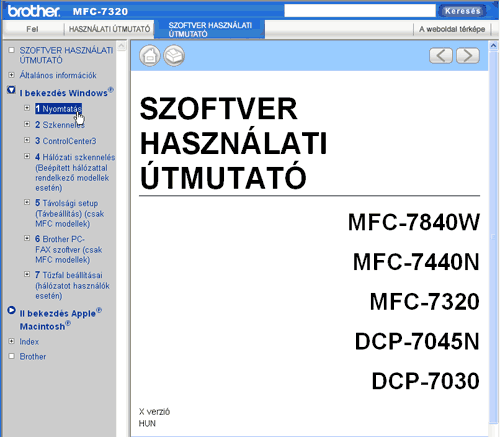
Task: Expand the II bekezdés Apple Macintosh arrow
Action: [x=11, y=310]
